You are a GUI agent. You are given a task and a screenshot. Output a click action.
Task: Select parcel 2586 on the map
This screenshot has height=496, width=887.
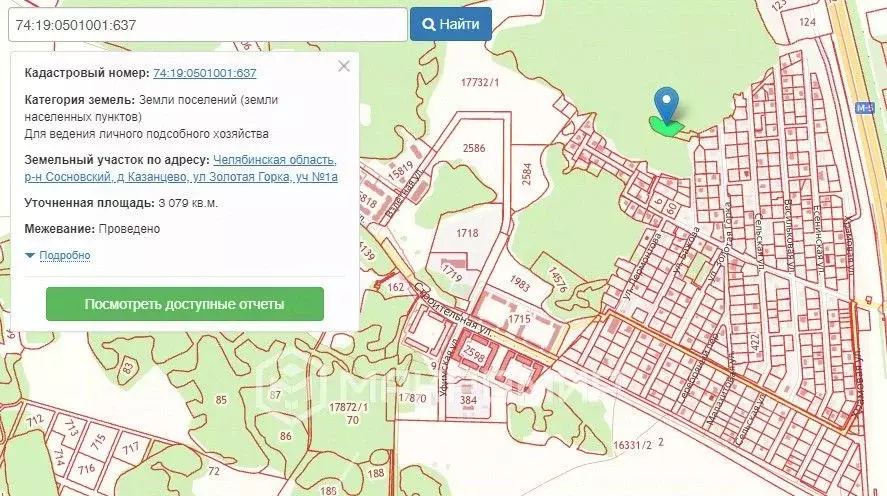click(473, 148)
